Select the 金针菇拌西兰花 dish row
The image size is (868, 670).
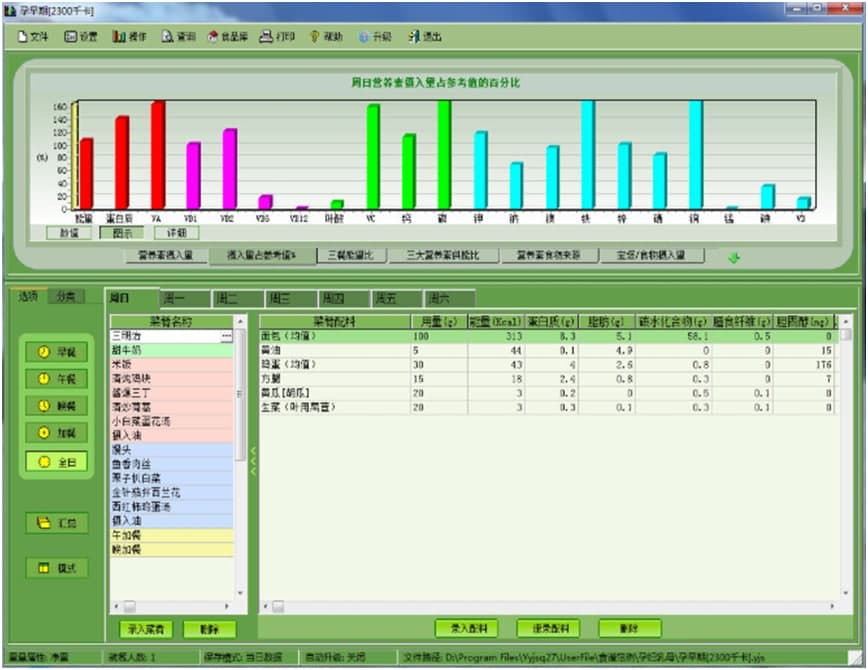(172, 492)
